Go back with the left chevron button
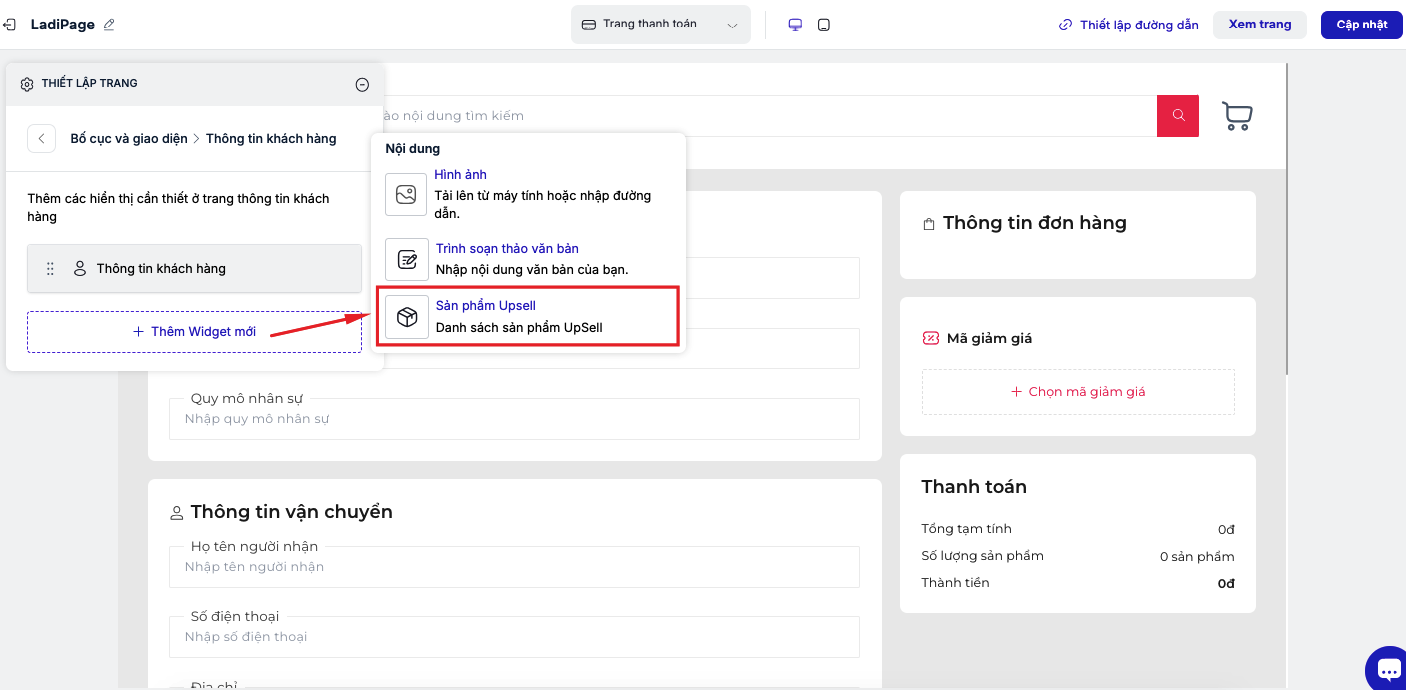The height and width of the screenshot is (690, 1406). (41, 139)
